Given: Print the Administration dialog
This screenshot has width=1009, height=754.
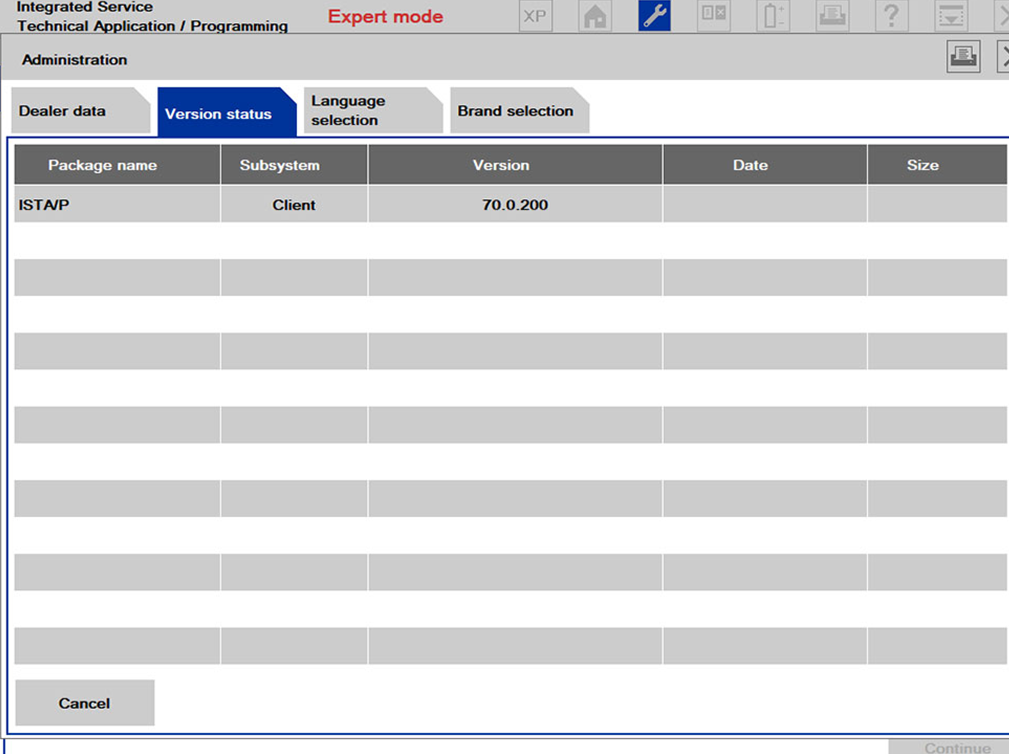Looking at the screenshot, I should click(x=963, y=57).
